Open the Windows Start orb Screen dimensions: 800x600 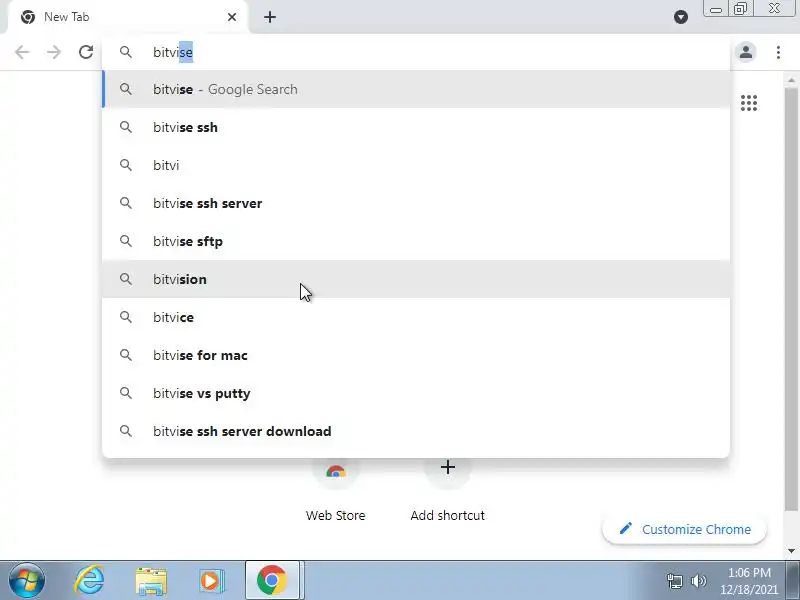27,580
